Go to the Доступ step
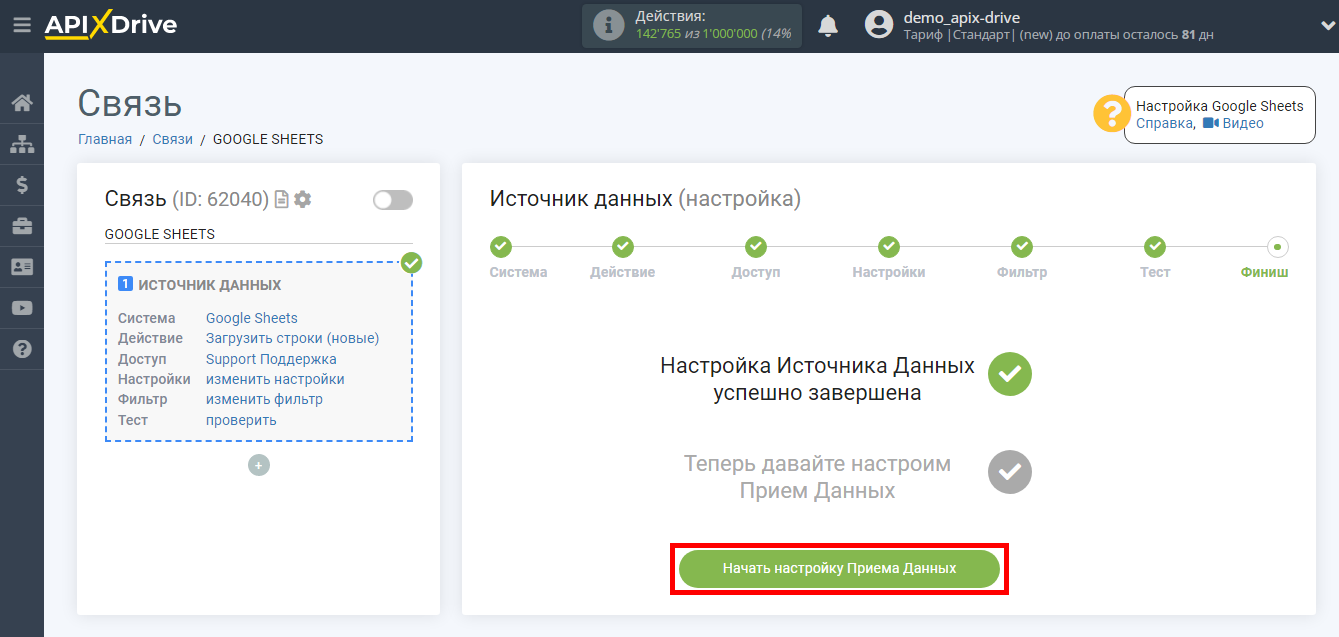The height and width of the screenshot is (637, 1339). pyautogui.click(x=756, y=247)
